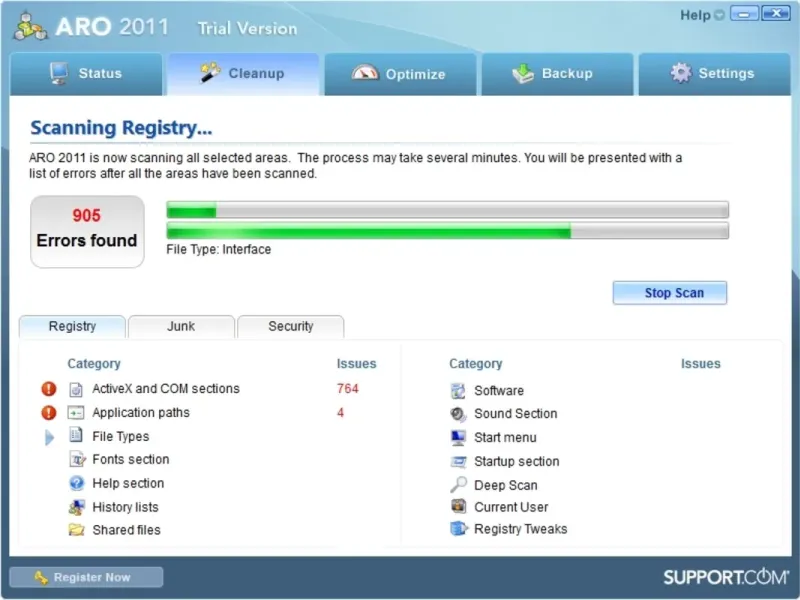The image size is (800, 600).
Task: Click the ActiveX and COM sections label
Action: click(x=166, y=389)
